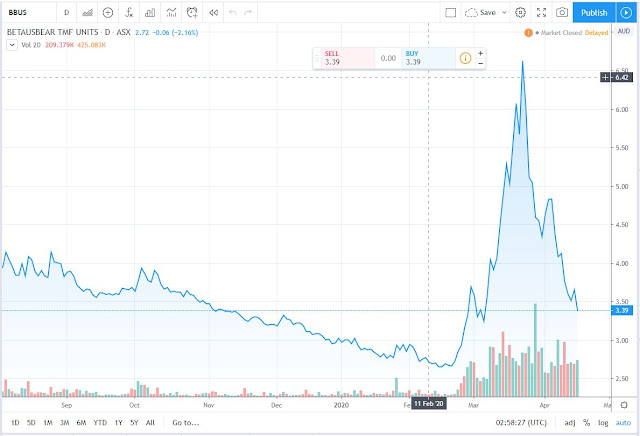Open the D interval selector

tap(67, 13)
